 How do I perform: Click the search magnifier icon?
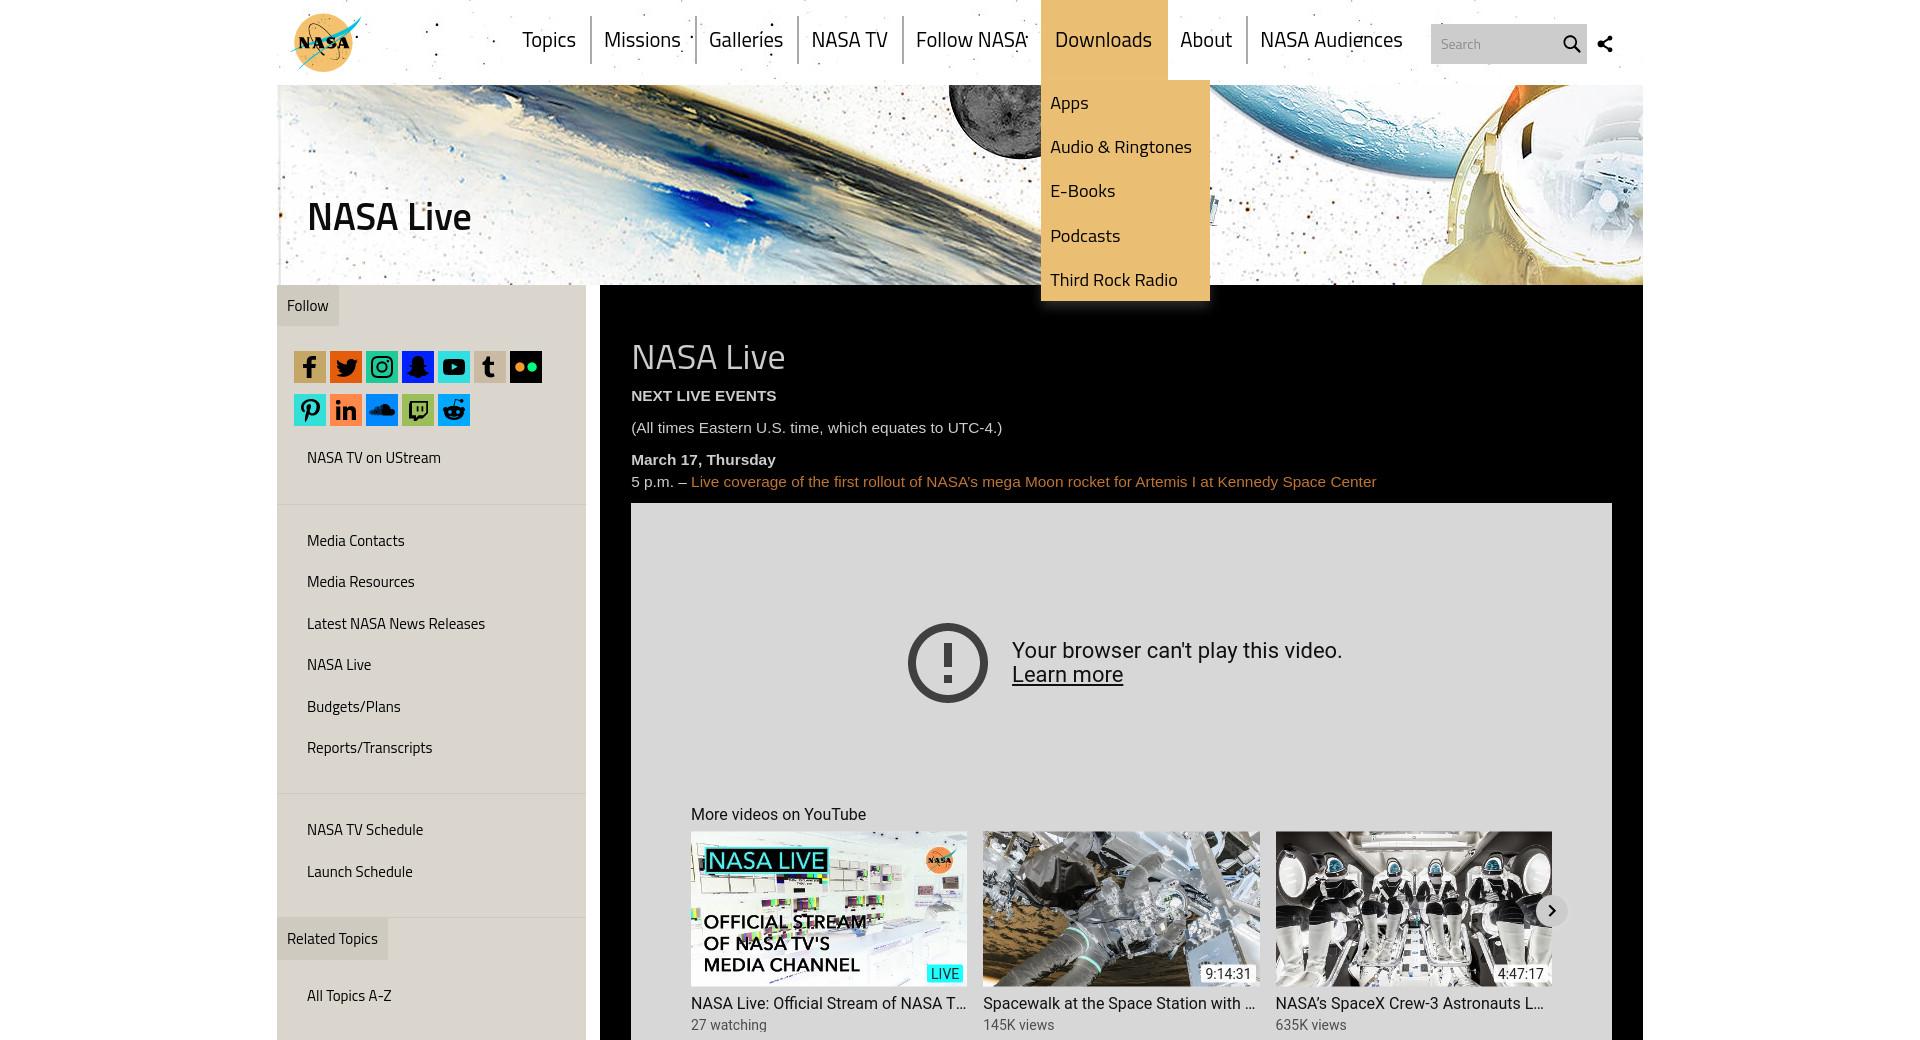(1571, 44)
